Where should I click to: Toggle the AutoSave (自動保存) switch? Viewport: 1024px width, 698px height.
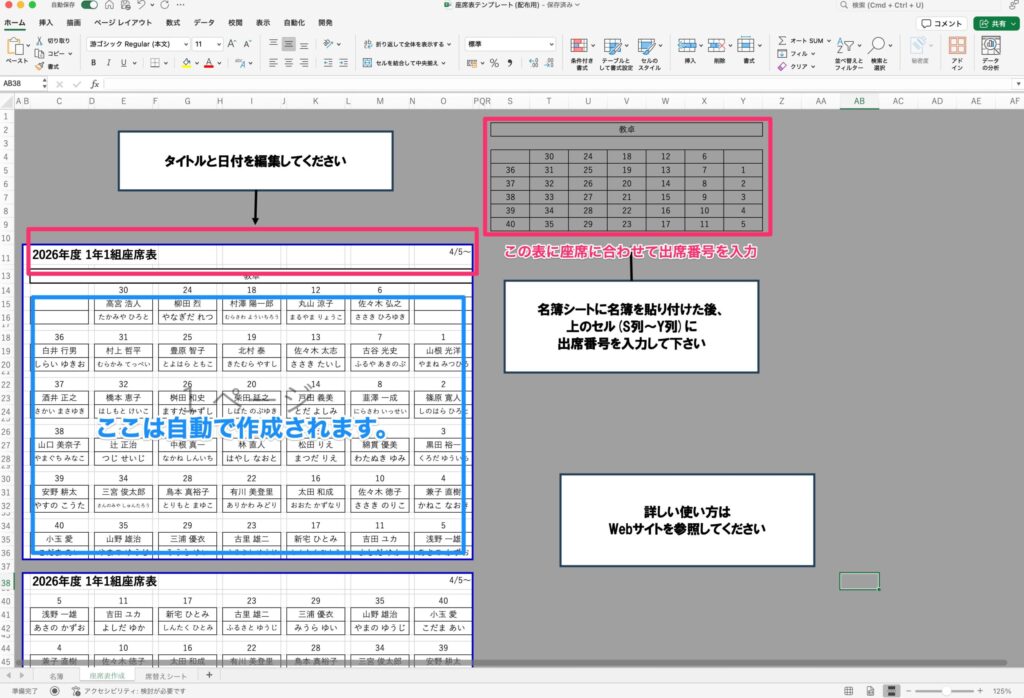(x=88, y=5)
